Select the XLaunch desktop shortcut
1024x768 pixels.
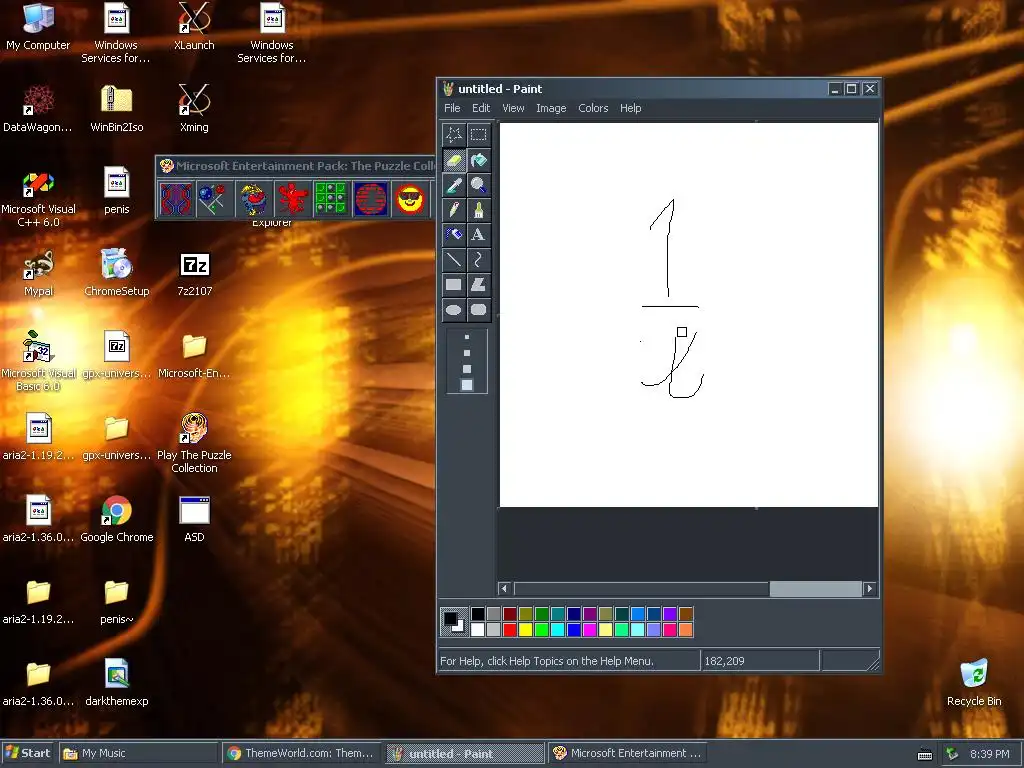(x=194, y=27)
